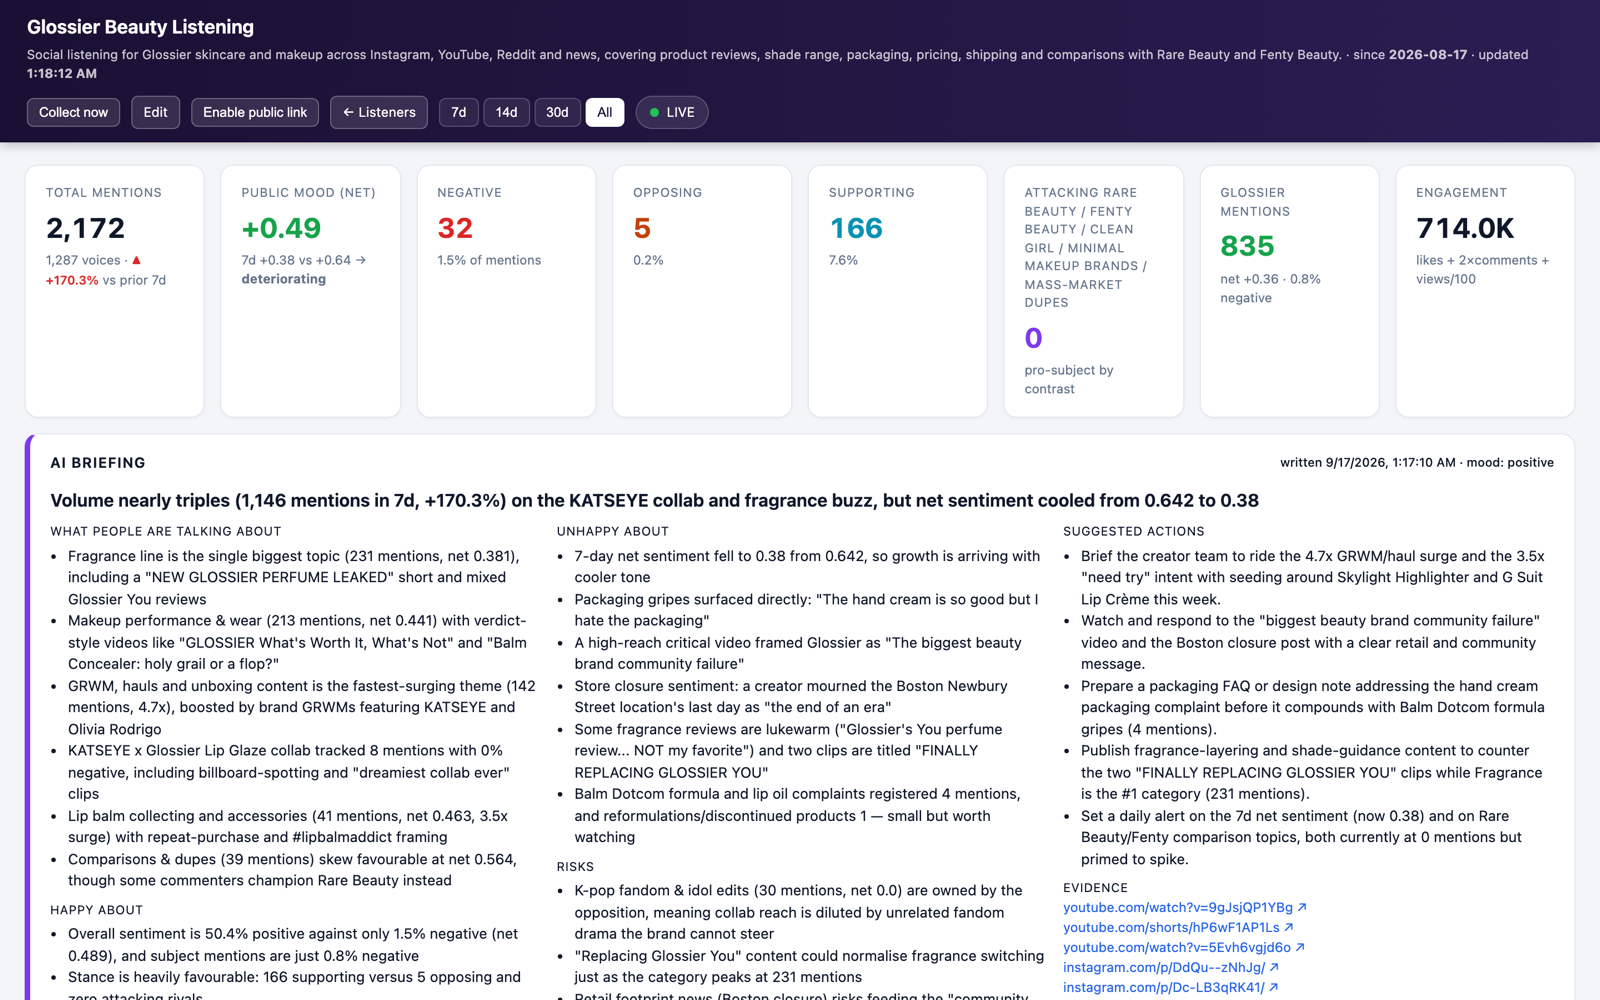Click the RISKS heading
The image size is (1600, 1000).
pos(575,867)
